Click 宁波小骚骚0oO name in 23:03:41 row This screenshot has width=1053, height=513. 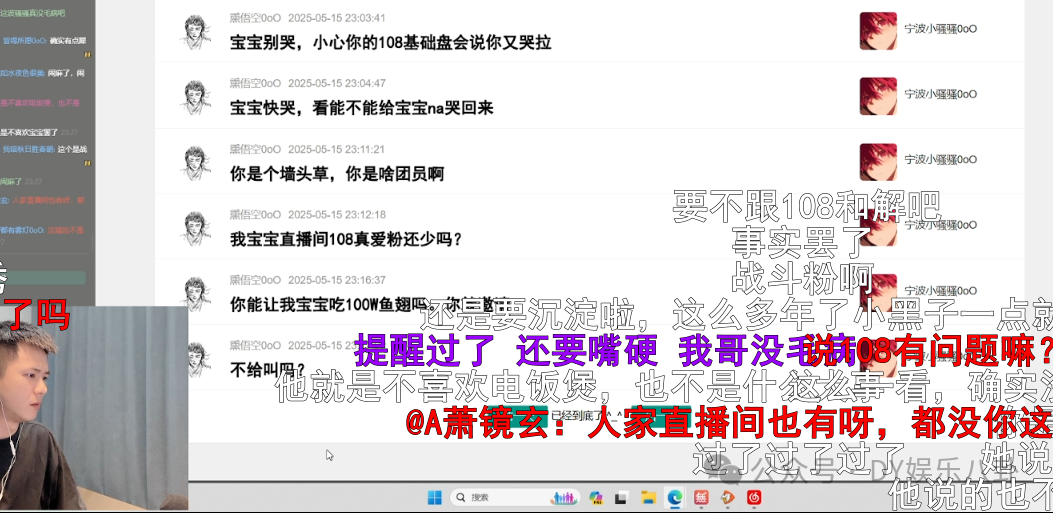click(940, 29)
